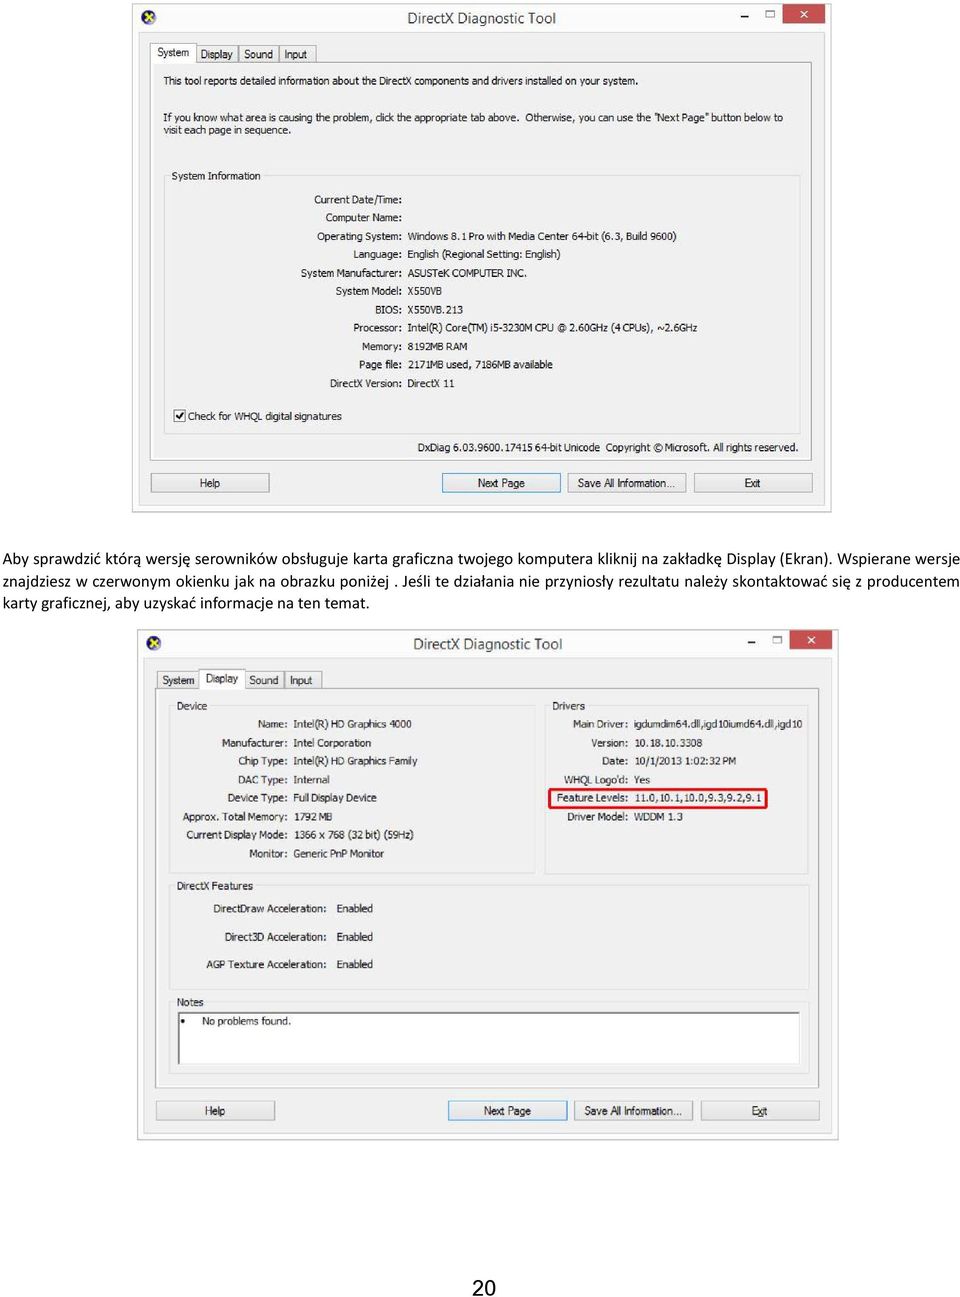Open the Sound tab in lower window
960x1297 pixels.
[x=264, y=680]
